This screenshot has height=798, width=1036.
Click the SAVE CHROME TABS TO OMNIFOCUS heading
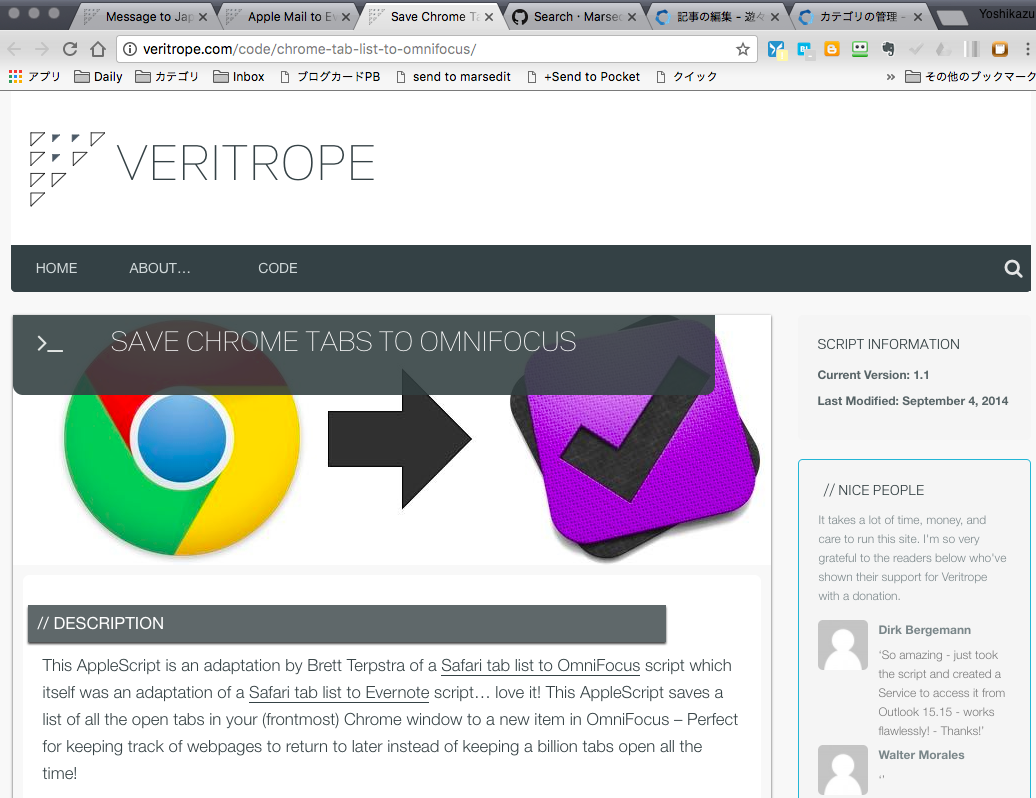pyautogui.click(x=343, y=342)
